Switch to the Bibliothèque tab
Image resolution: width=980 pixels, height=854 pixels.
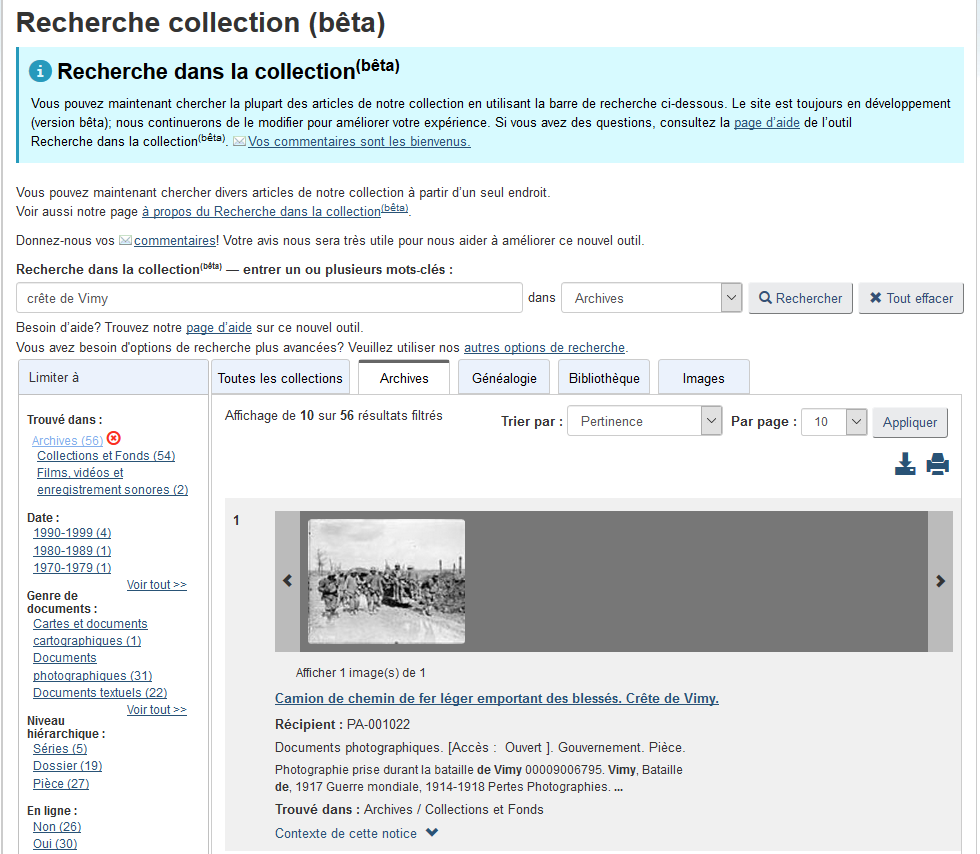[604, 378]
